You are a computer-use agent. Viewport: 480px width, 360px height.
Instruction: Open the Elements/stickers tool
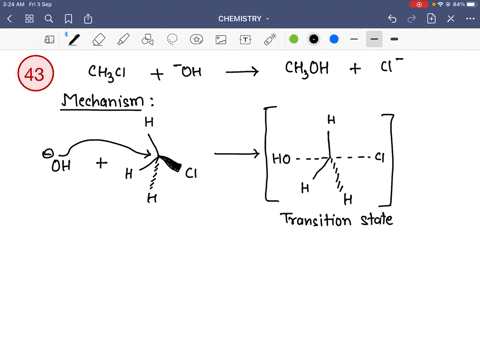[196, 40]
